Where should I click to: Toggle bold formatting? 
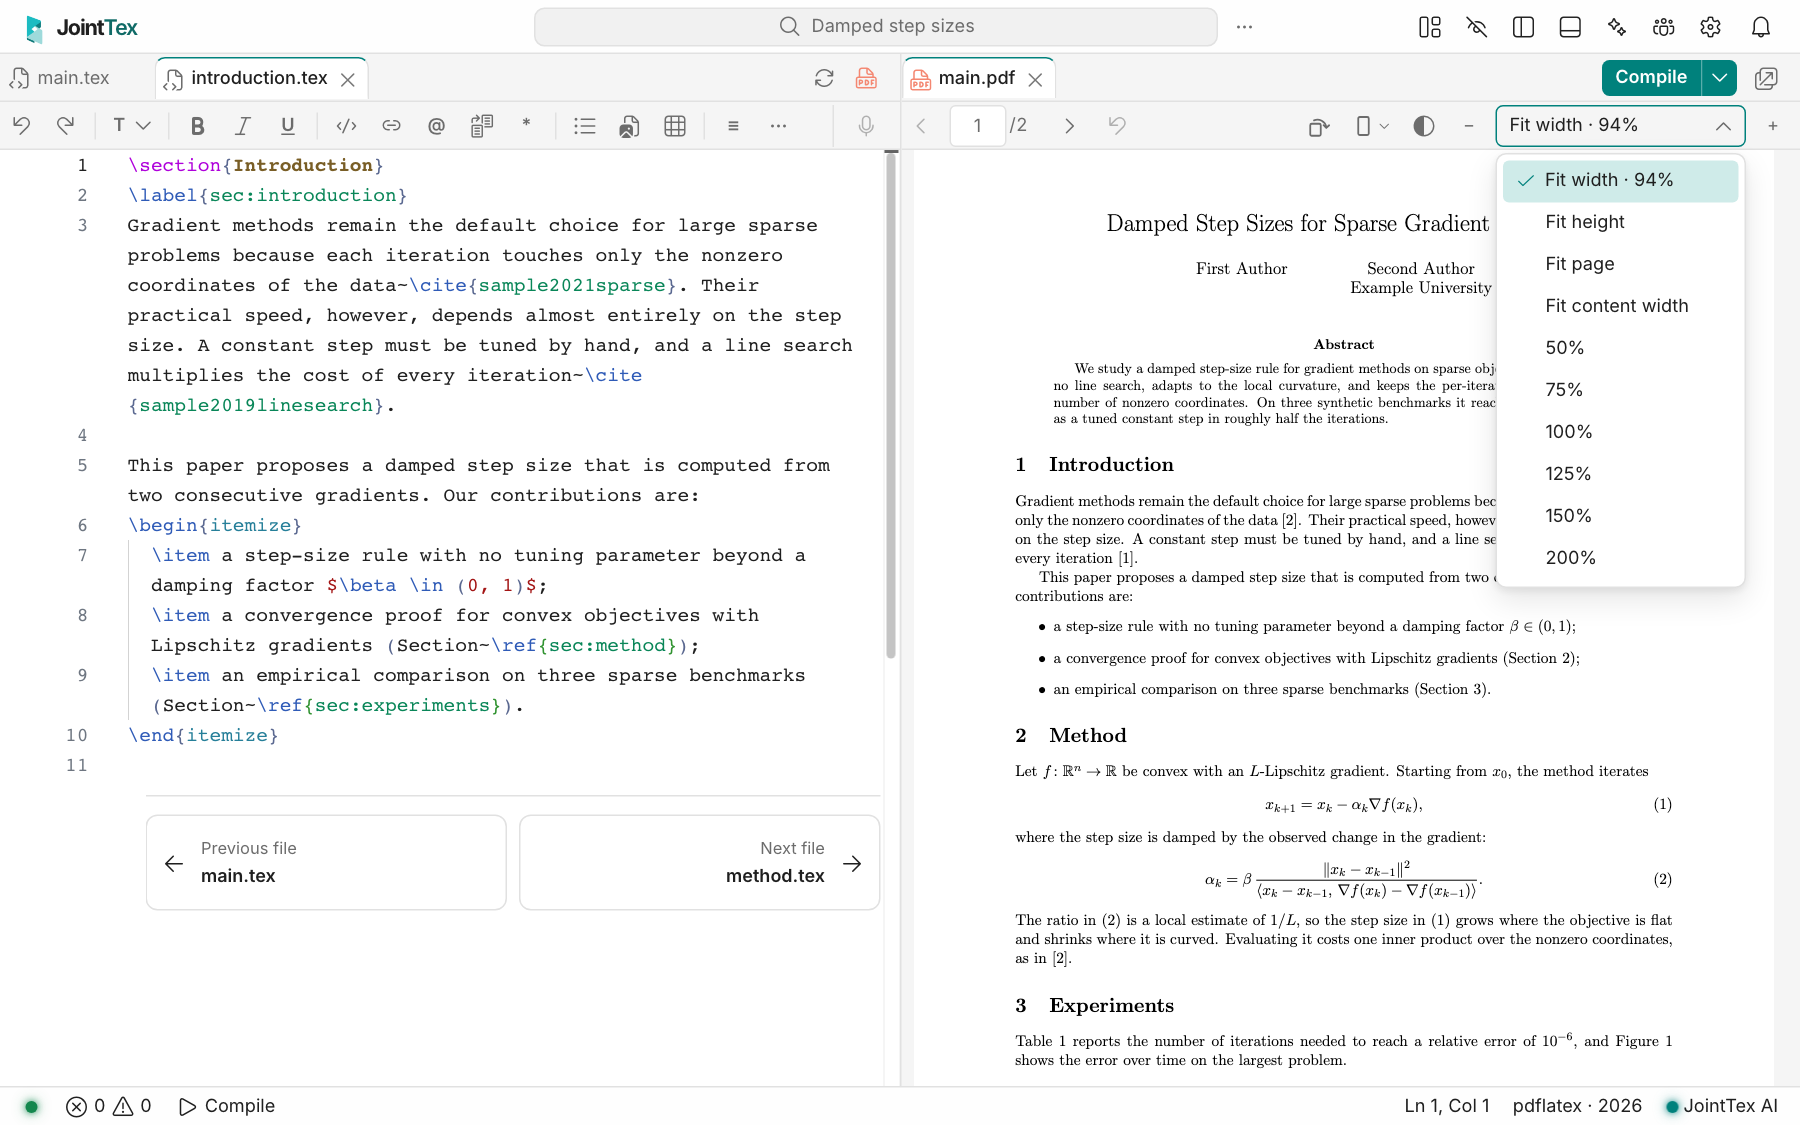(x=197, y=125)
